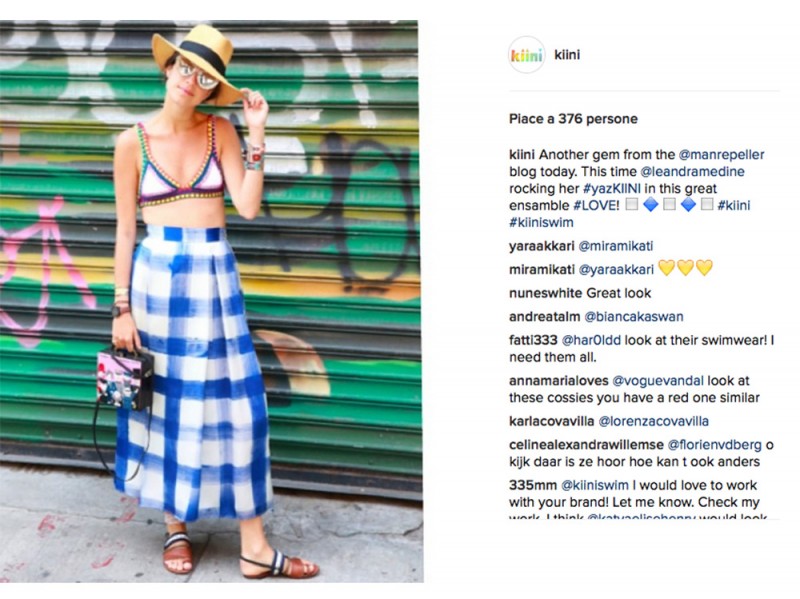Viewport: 800px width, 599px height.
Task: Open the @lorenzacovavilla mention
Action: (x=654, y=421)
